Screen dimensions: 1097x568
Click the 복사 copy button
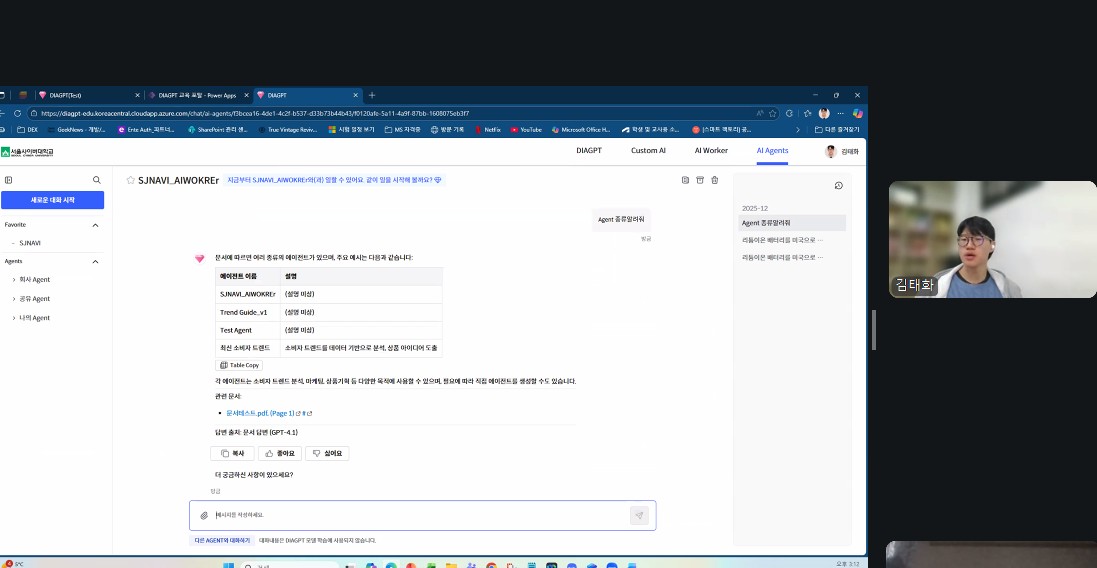pyautogui.click(x=232, y=453)
